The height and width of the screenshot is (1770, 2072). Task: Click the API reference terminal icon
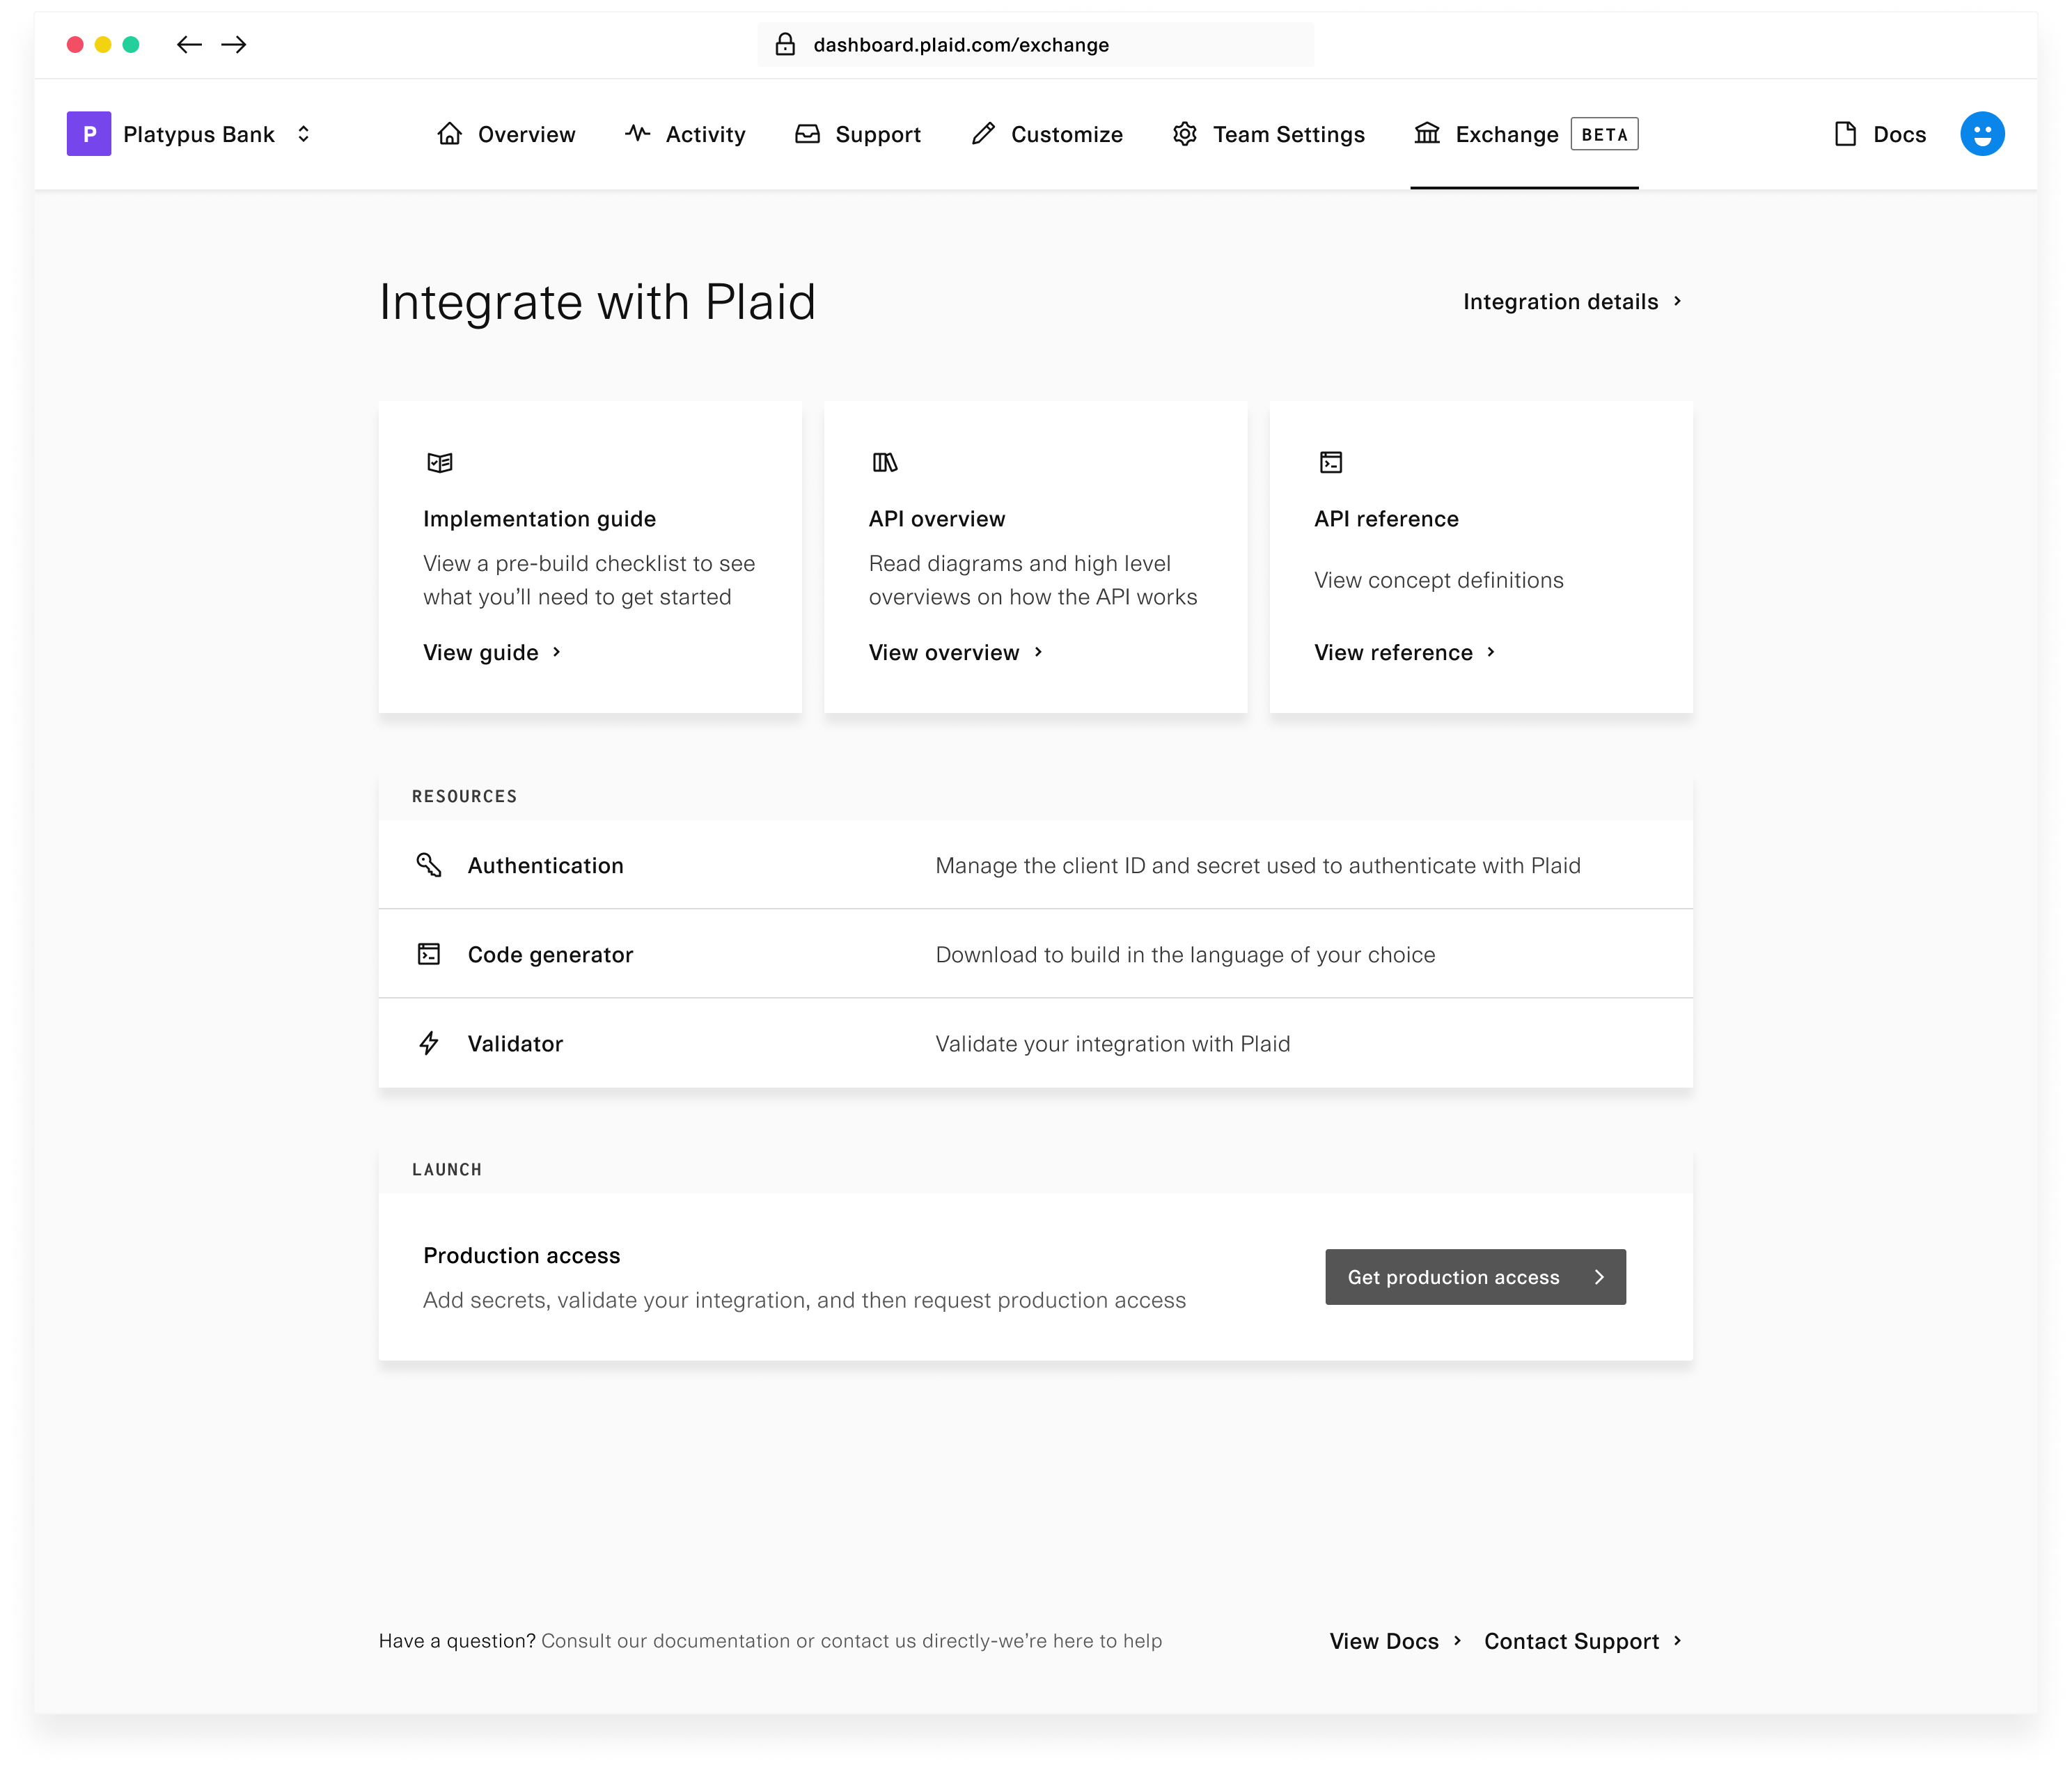click(x=1331, y=462)
